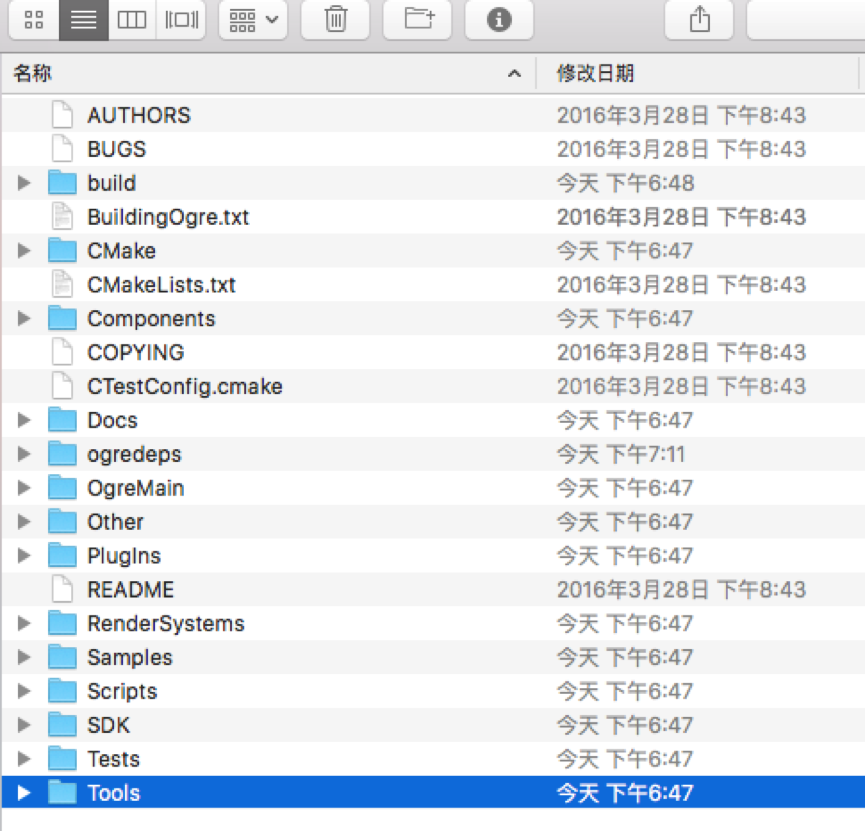Expand the selected Tools folder

coord(24,793)
